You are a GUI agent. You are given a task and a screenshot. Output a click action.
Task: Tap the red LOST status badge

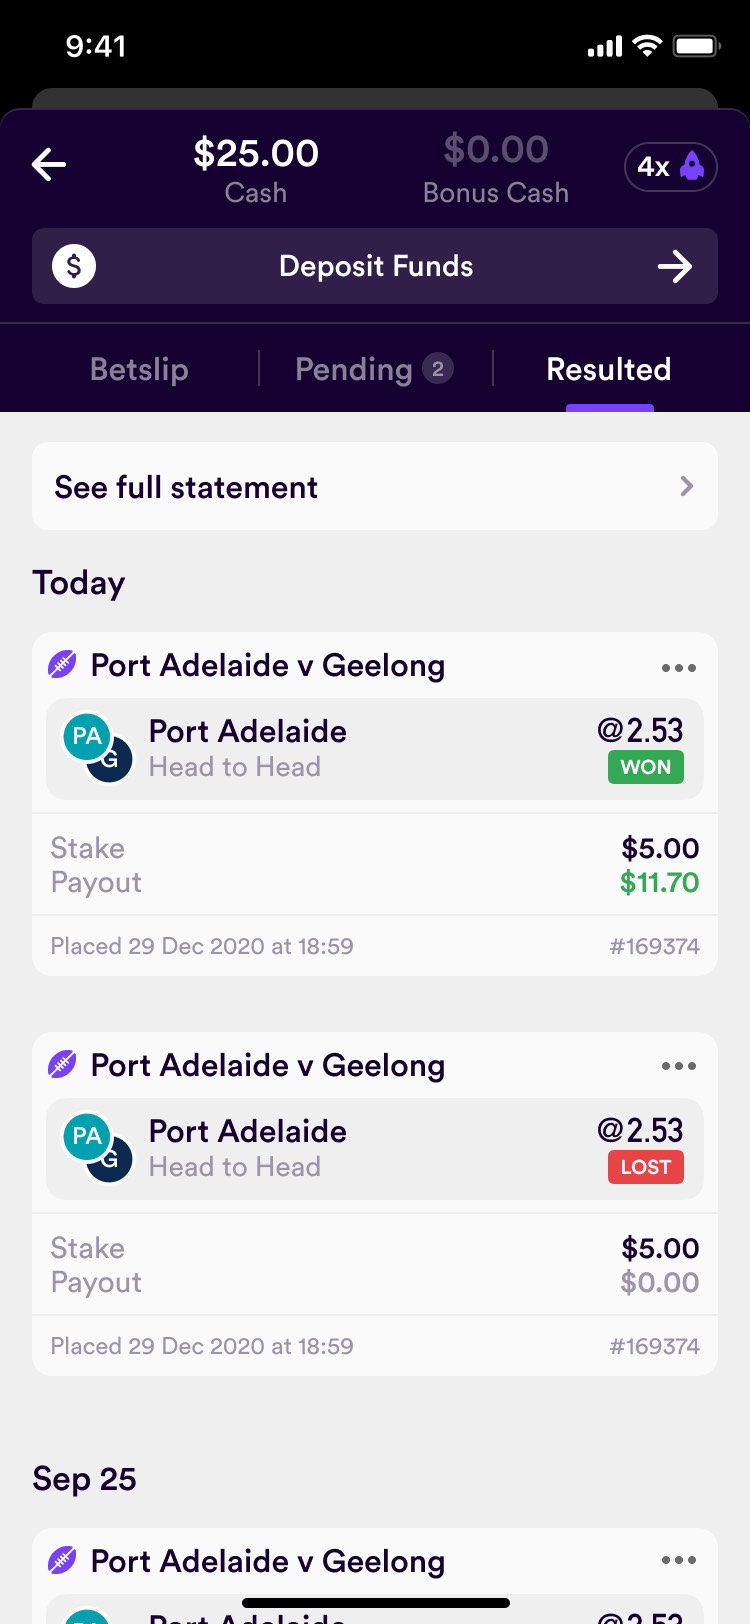(646, 1167)
